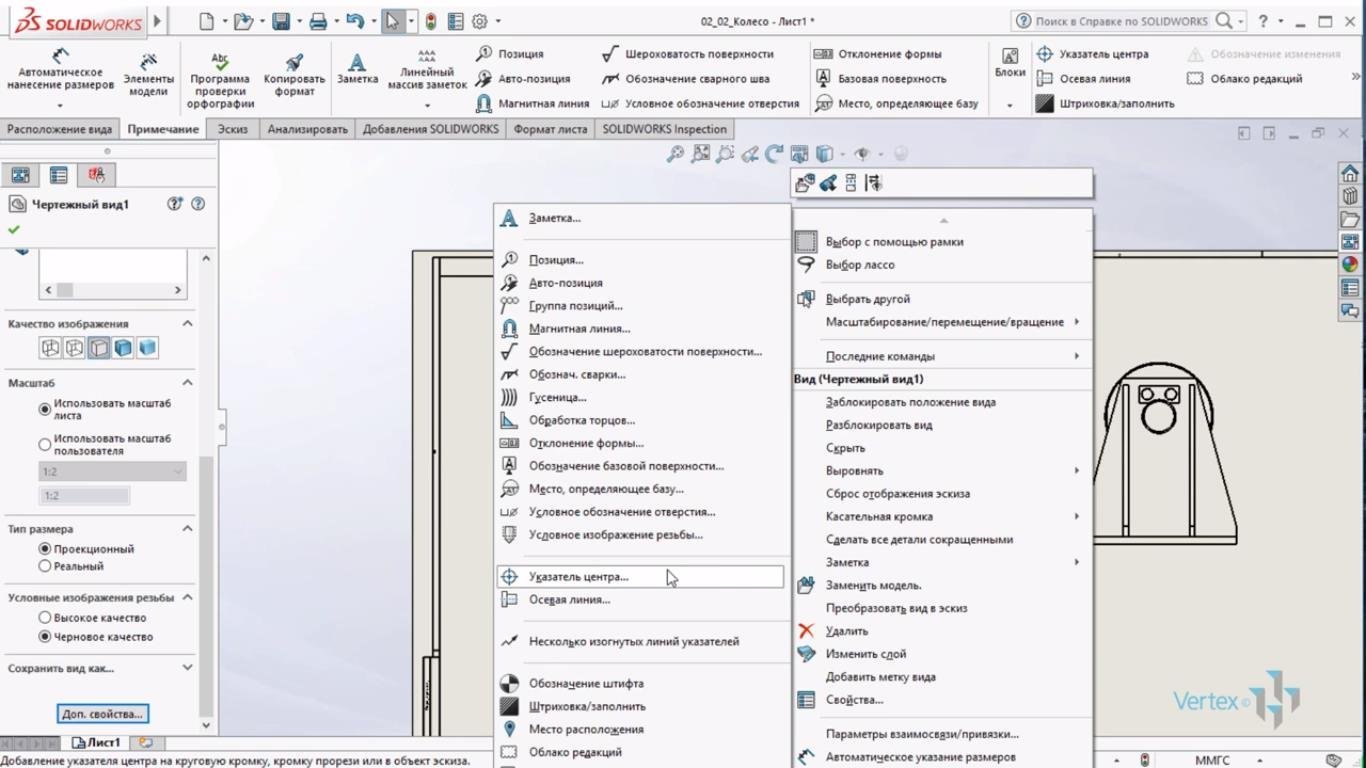Expand Сохранить вид как section
The image size is (1366, 768).
pos(187,668)
